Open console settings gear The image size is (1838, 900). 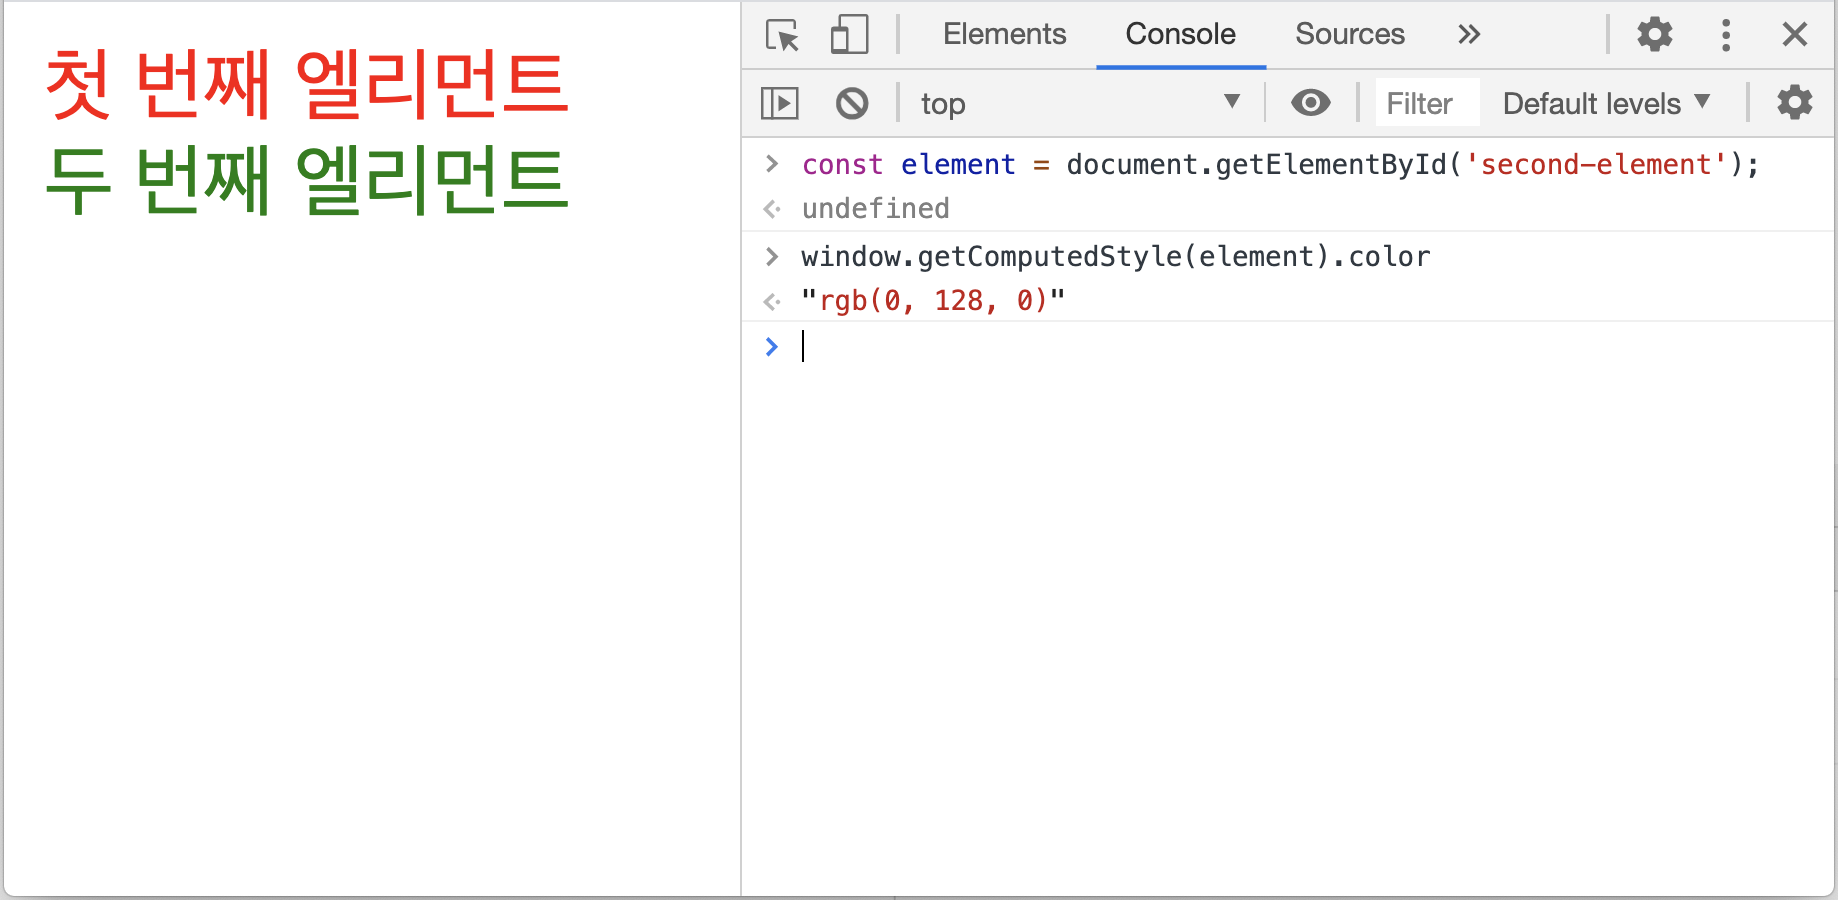tap(1794, 102)
